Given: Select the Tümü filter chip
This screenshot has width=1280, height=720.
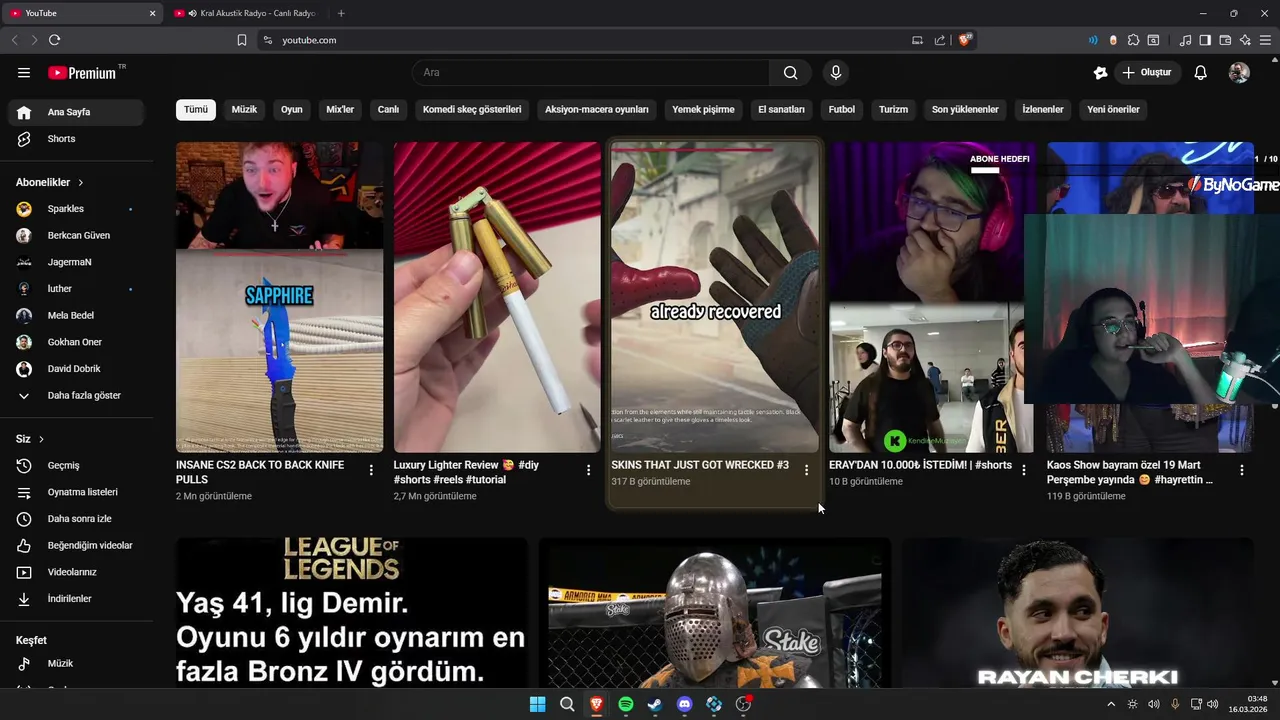Looking at the screenshot, I should 196,109.
